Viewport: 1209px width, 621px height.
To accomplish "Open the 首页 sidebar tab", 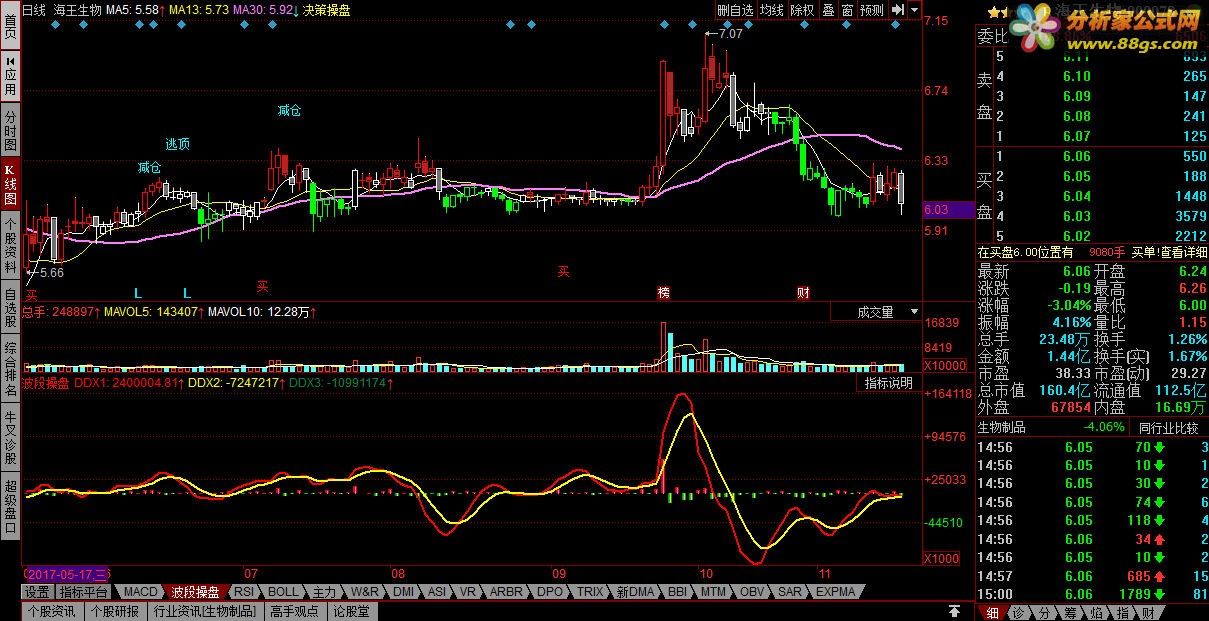I will (9, 24).
